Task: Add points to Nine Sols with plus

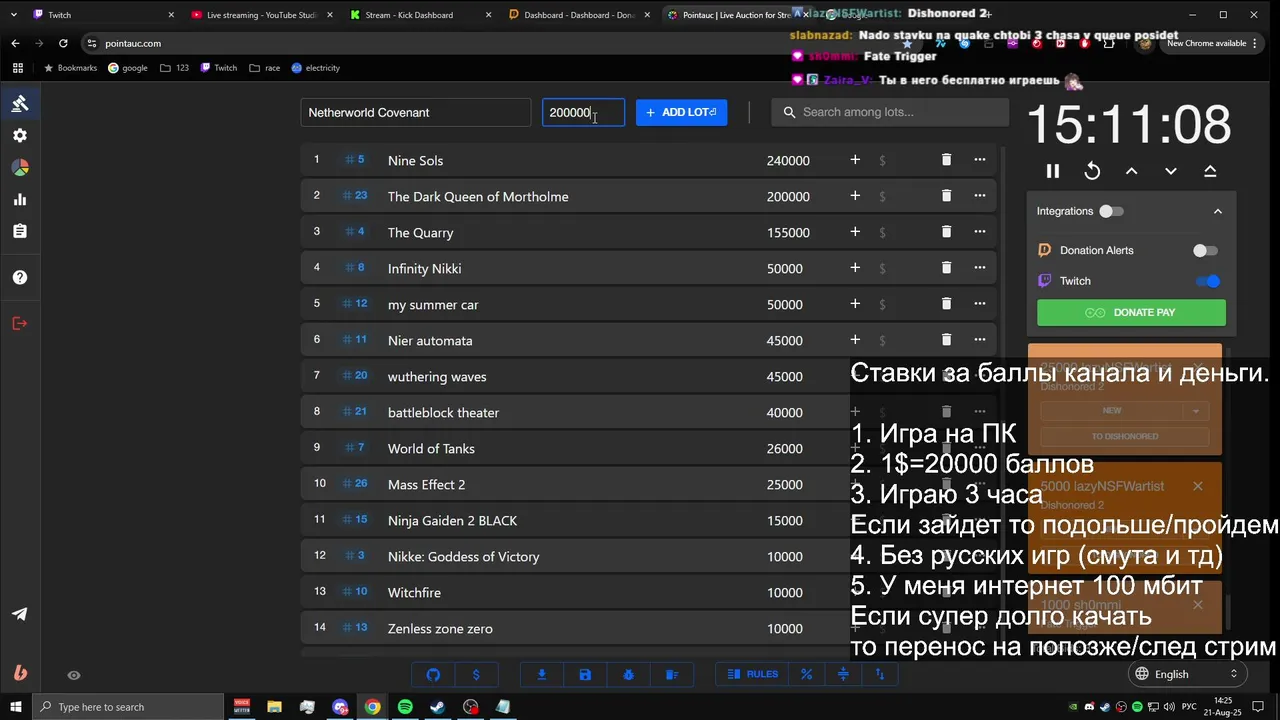Action: pyautogui.click(x=855, y=160)
